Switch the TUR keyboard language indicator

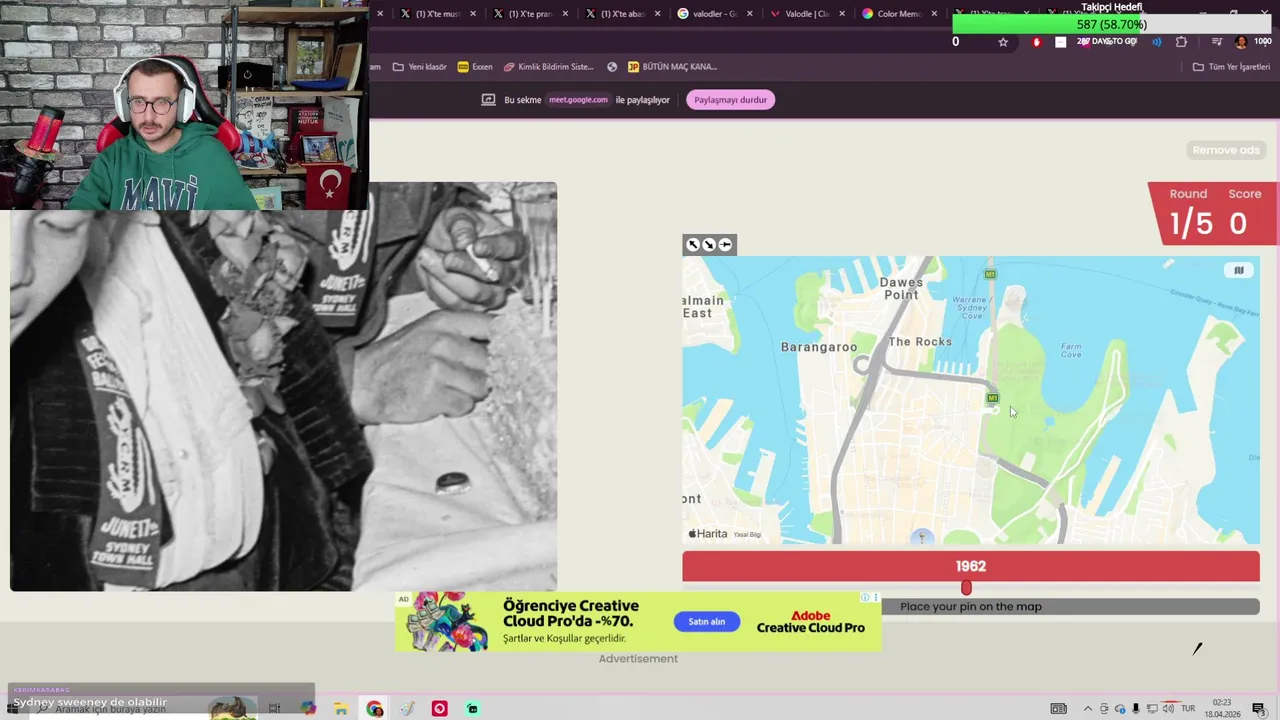(1189, 709)
